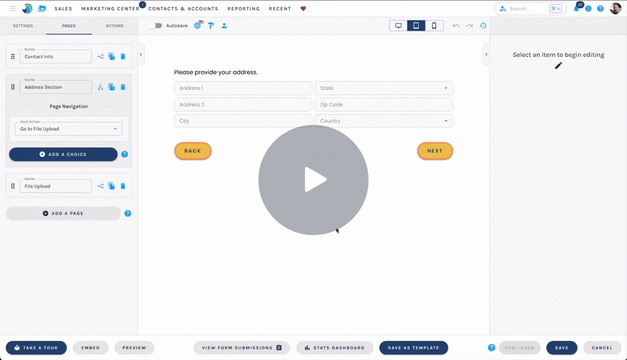The height and width of the screenshot is (360, 627).
Task: Open View Form Submissions
Action: (x=242, y=348)
